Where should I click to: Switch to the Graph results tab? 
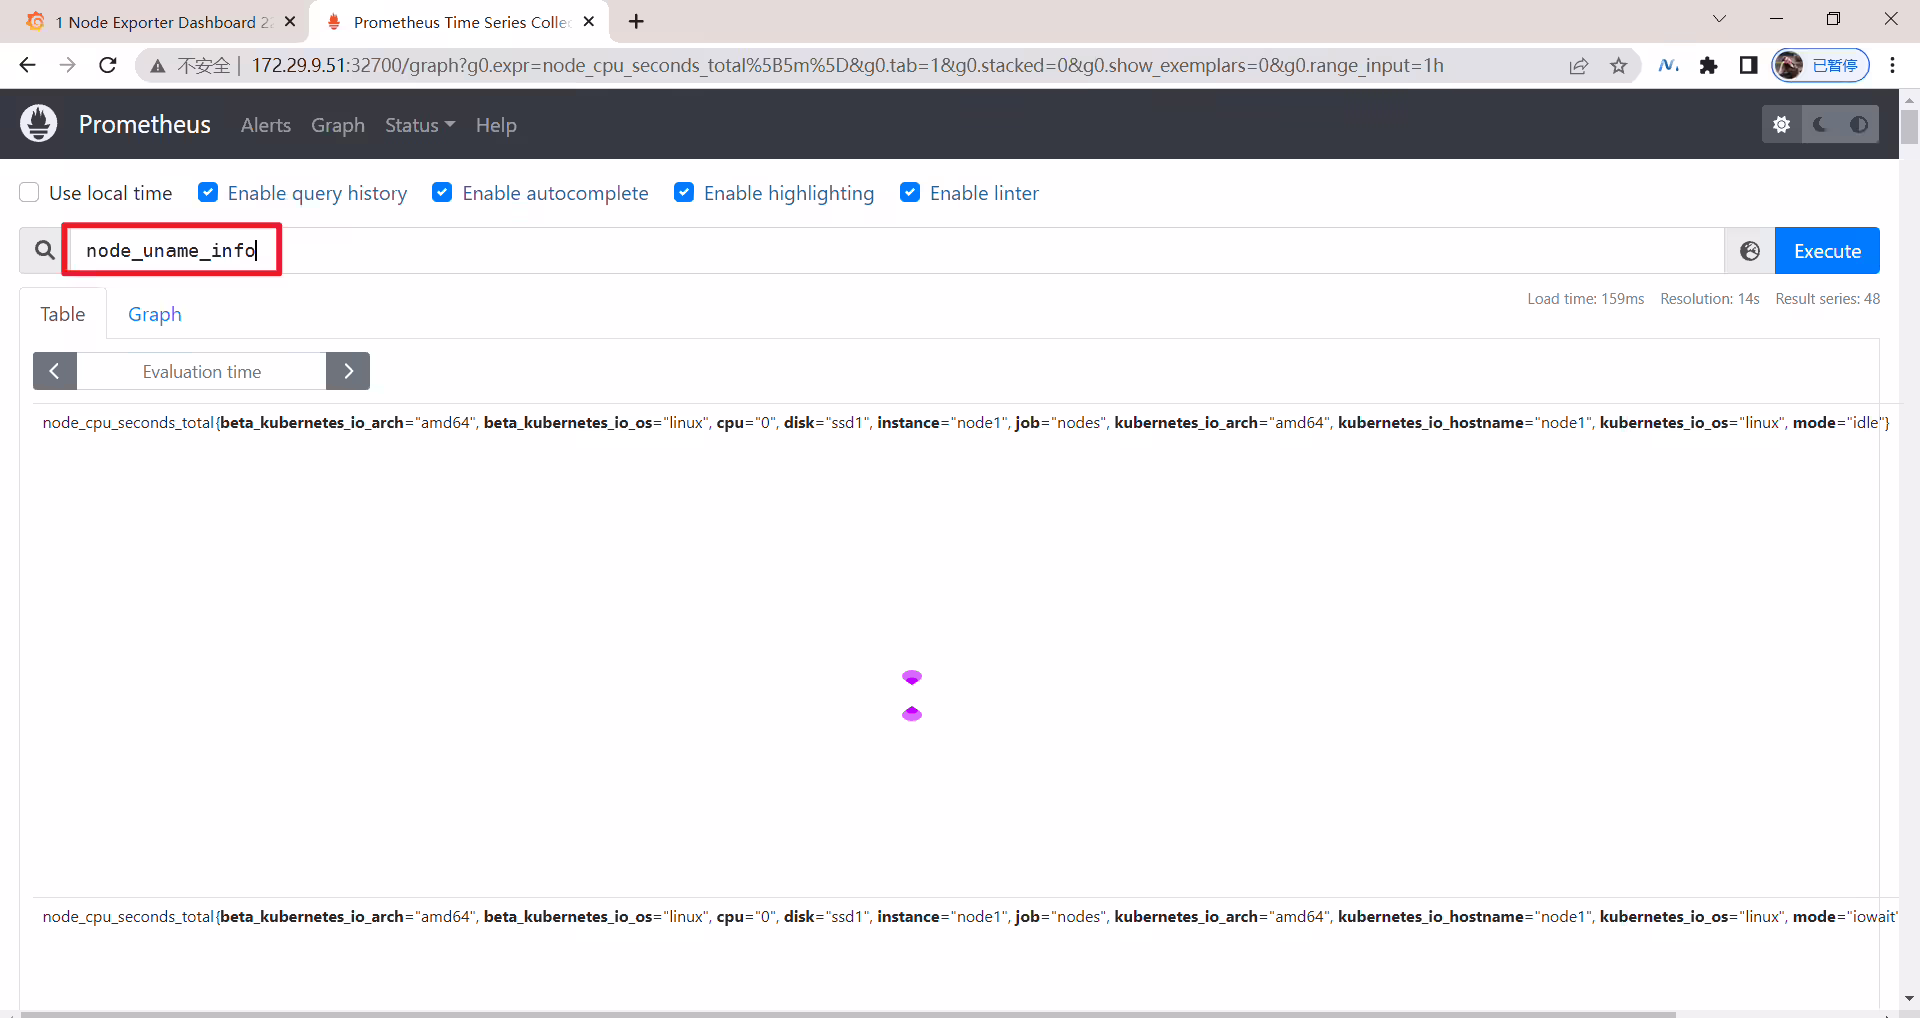click(x=155, y=314)
